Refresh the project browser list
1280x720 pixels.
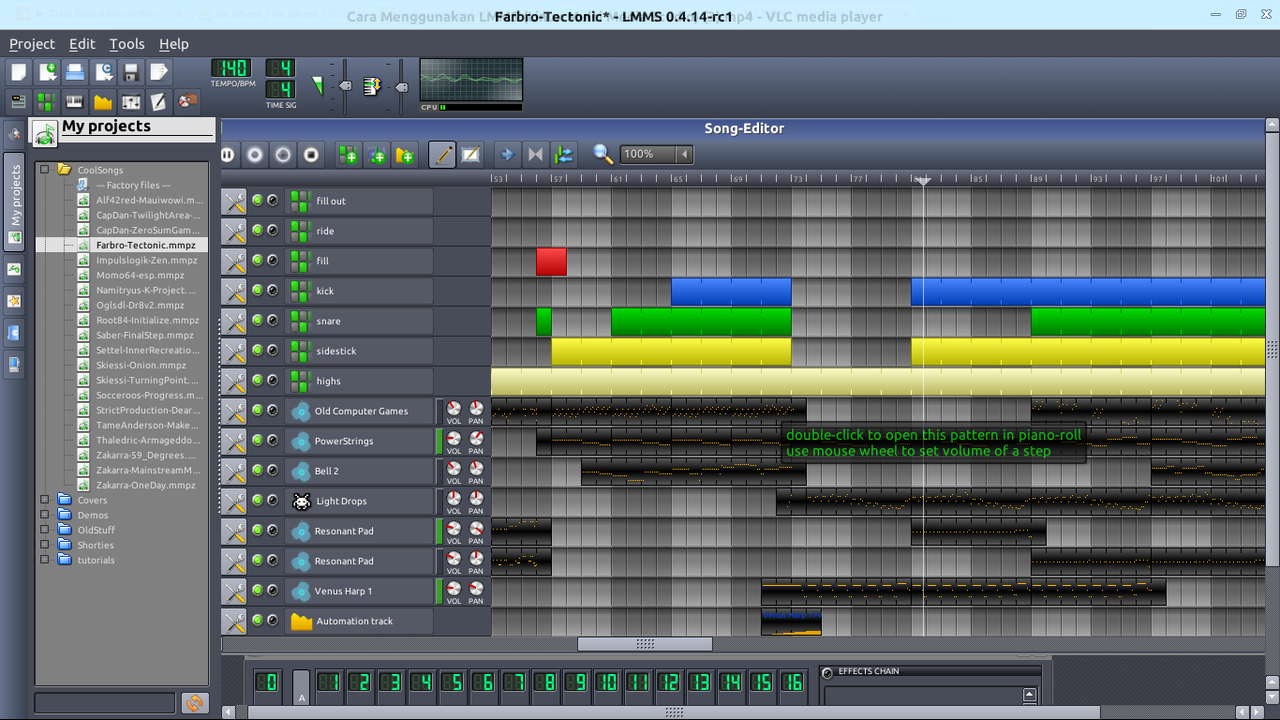(194, 703)
